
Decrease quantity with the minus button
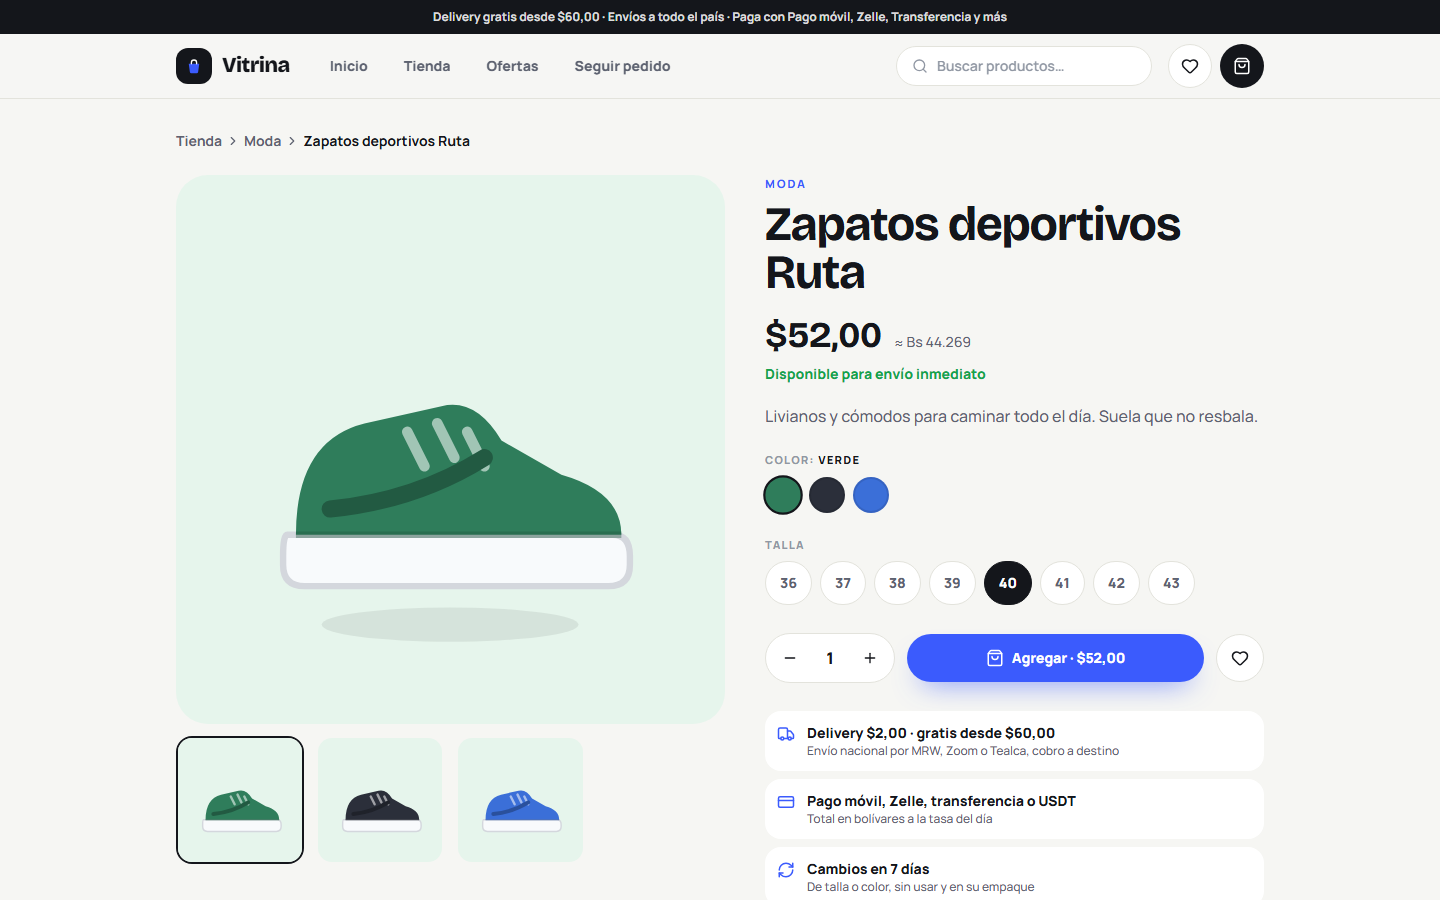(790, 658)
